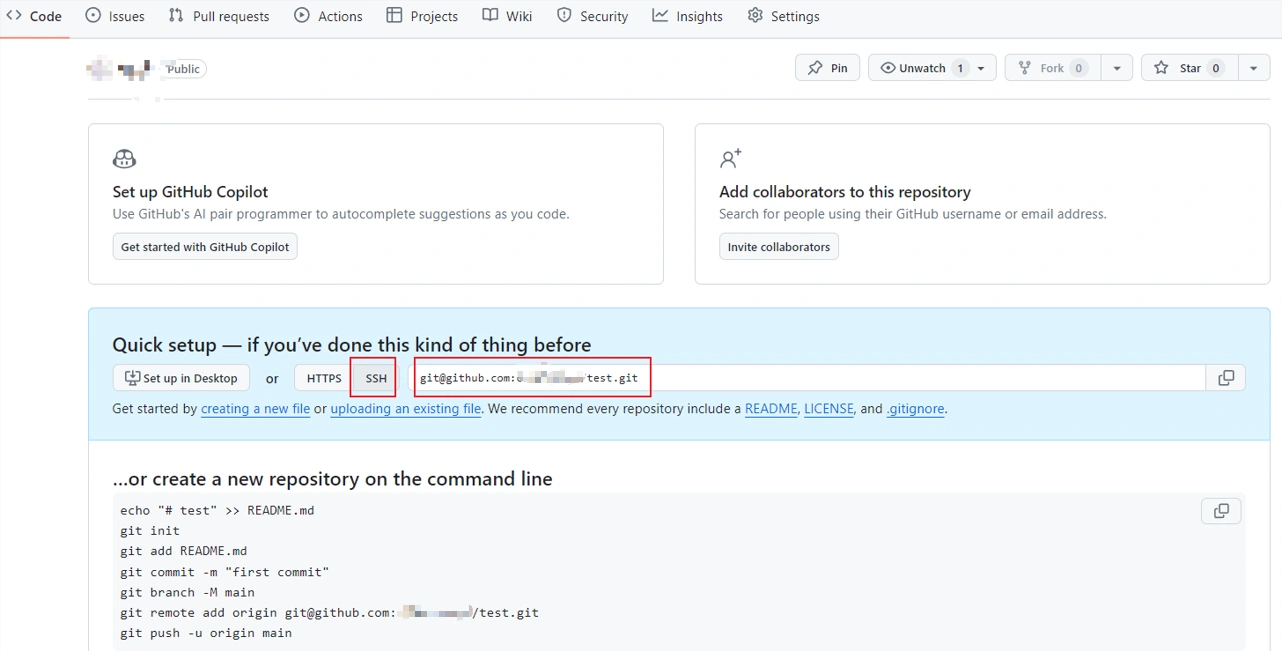Get started with GitHub Copilot
Viewport: 1282px width, 651px height.
(x=205, y=247)
